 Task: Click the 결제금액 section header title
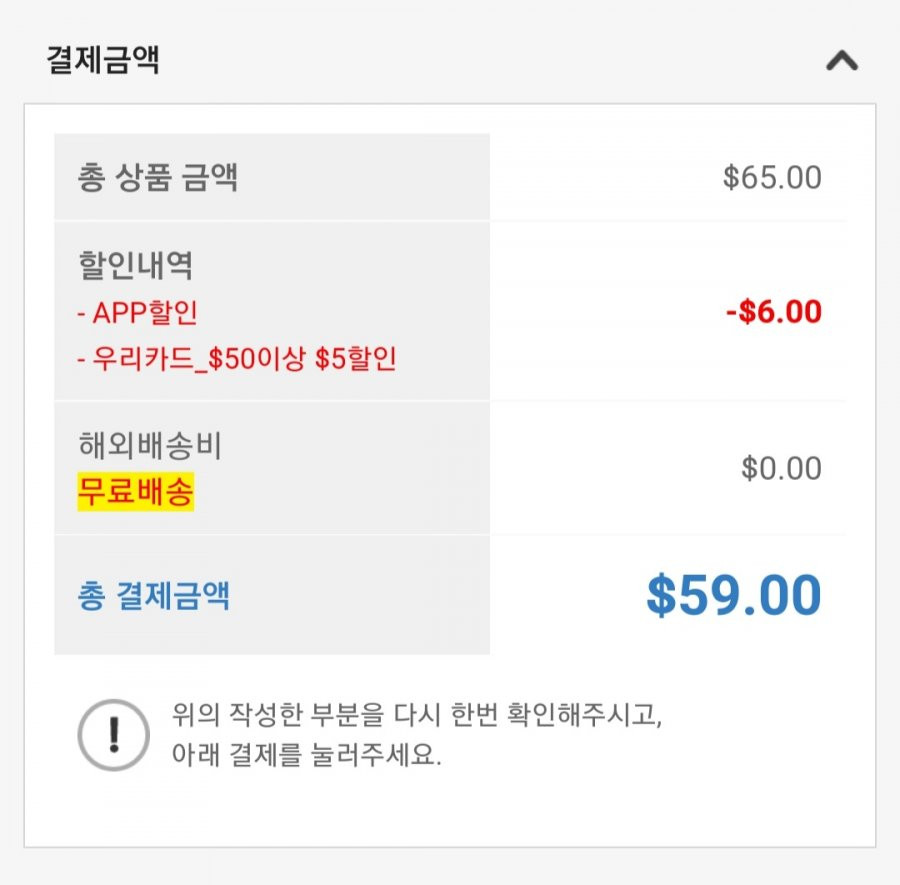point(103,60)
